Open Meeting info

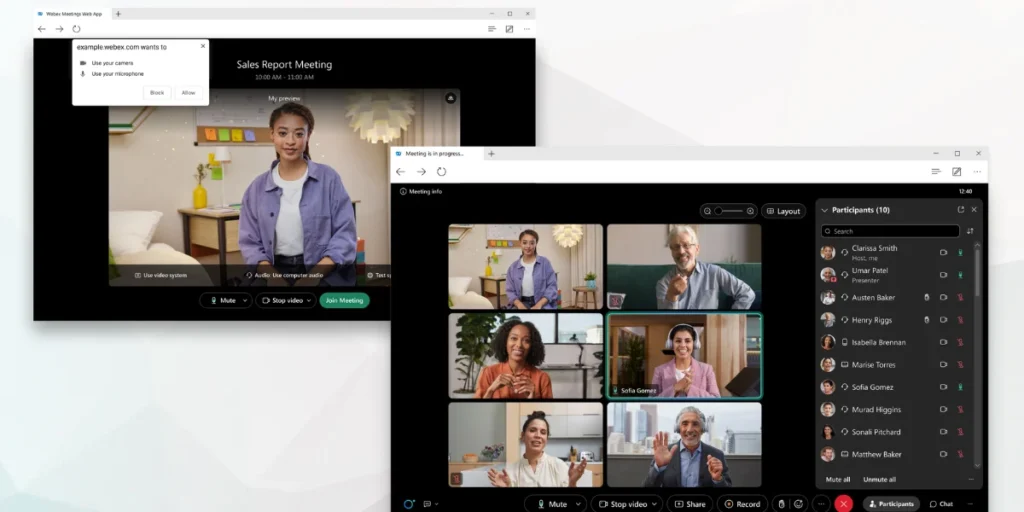click(421, 191)
